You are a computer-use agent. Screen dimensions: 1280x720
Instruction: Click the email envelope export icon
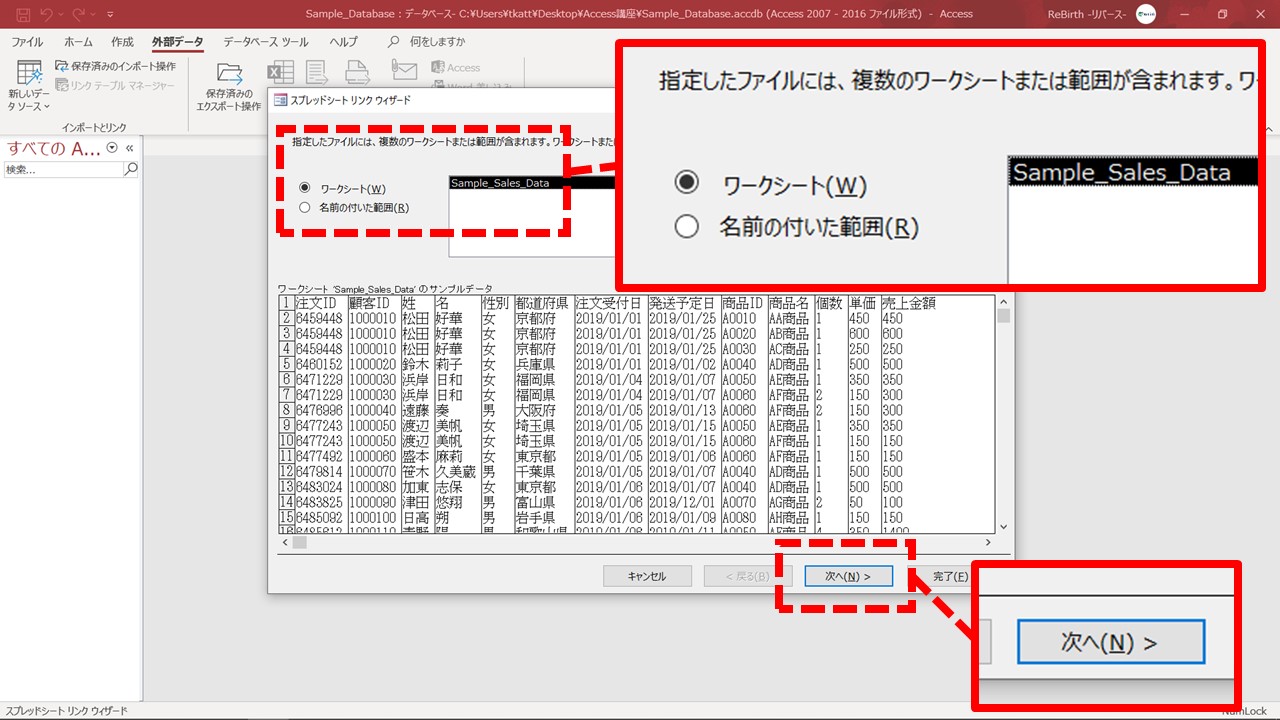pos(404,70)
